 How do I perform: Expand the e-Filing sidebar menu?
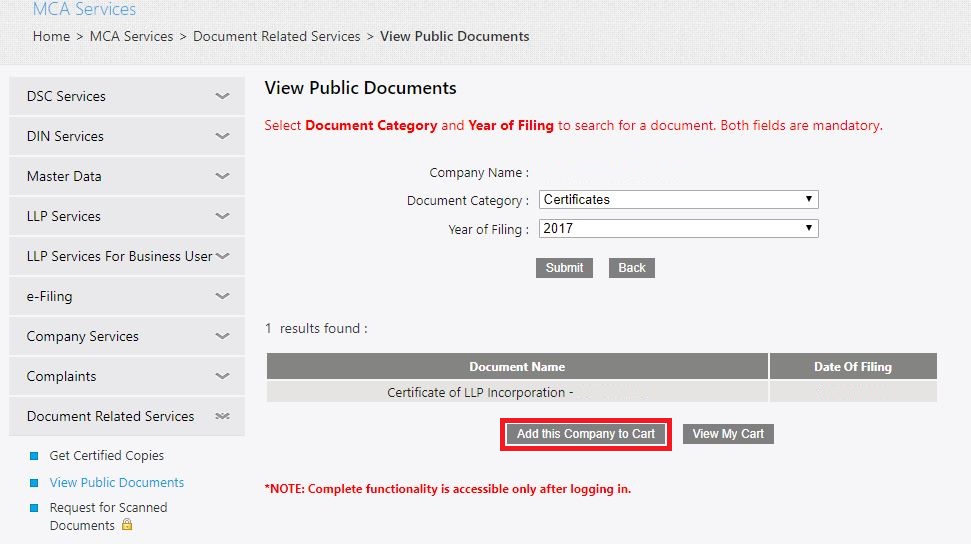(x=127, y=296)
